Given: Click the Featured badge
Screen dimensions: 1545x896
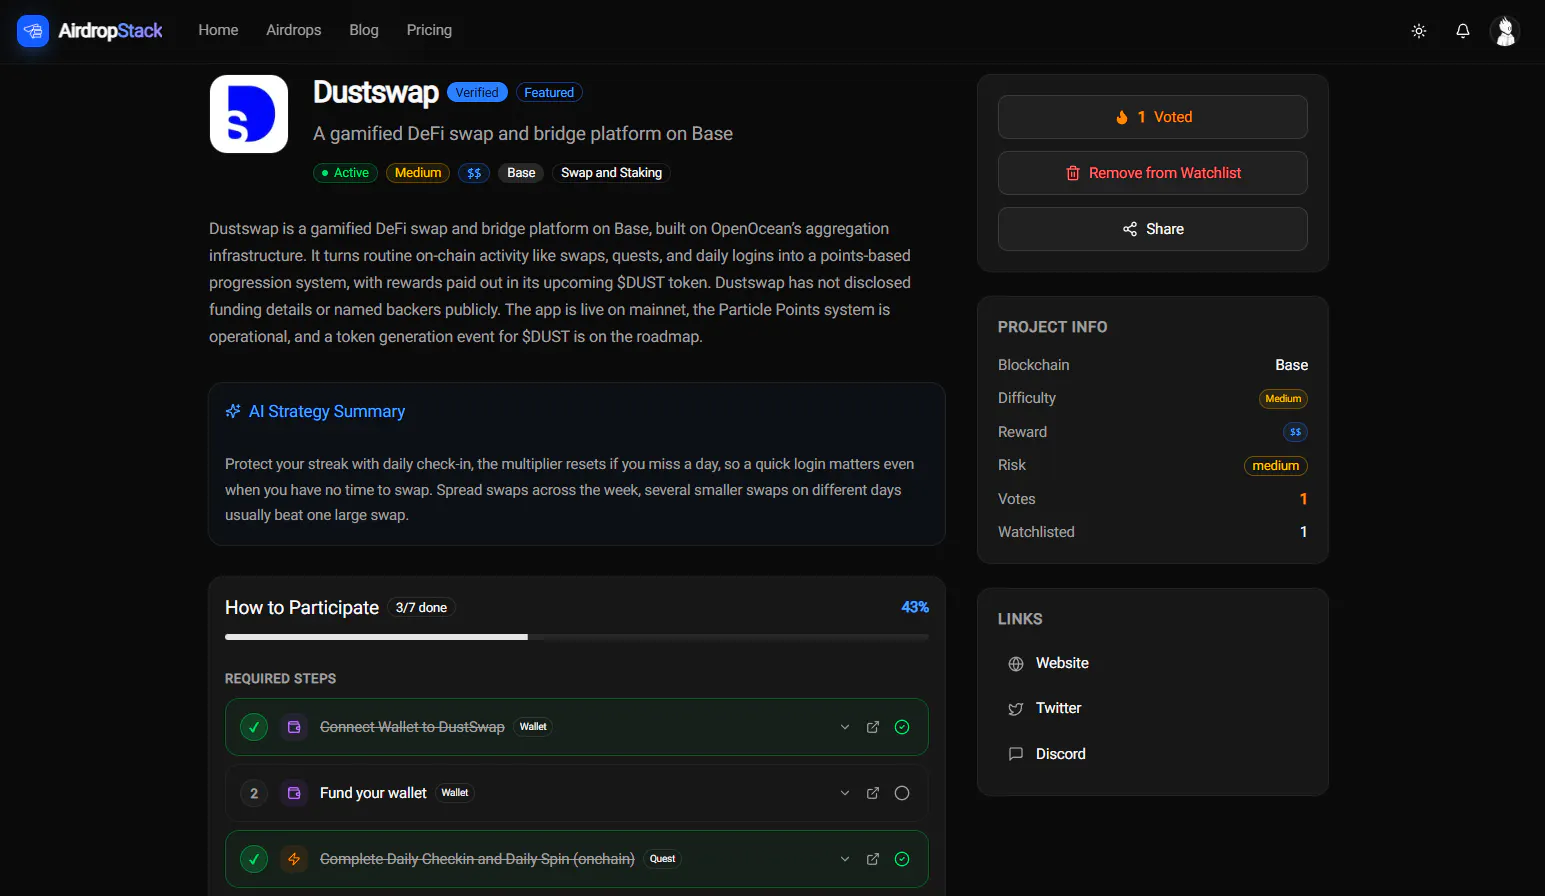Looking at the screenshot, I should (x=549, y=92).
